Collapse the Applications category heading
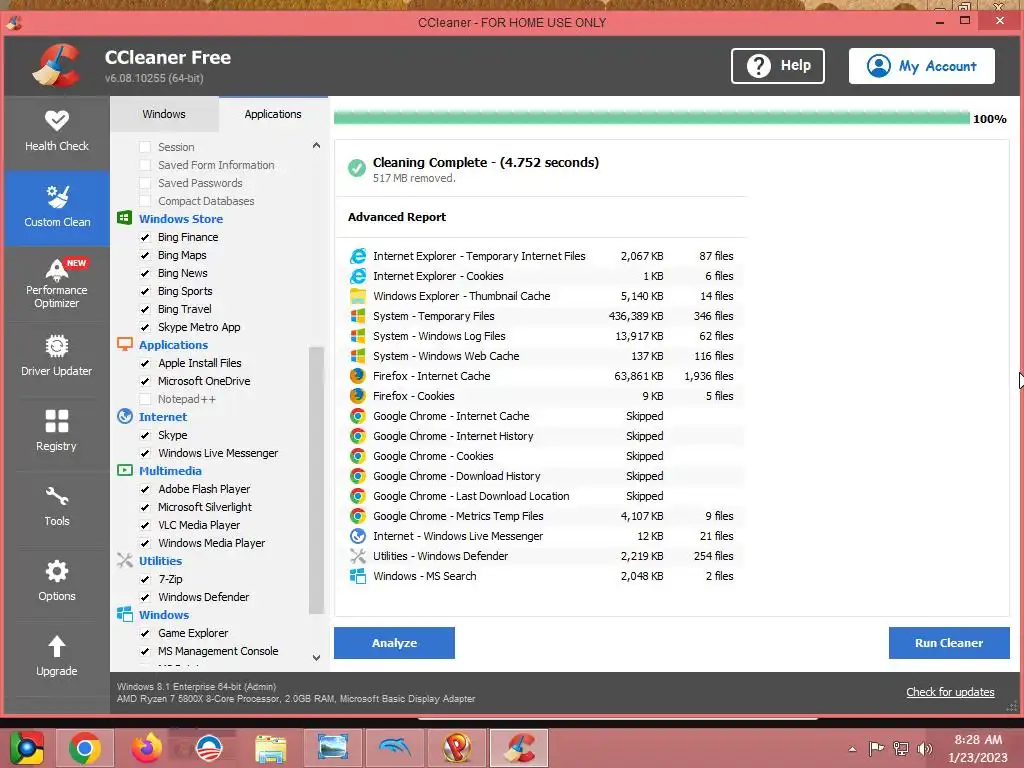This screenshot has width=1024, height=768. [173, 345]
